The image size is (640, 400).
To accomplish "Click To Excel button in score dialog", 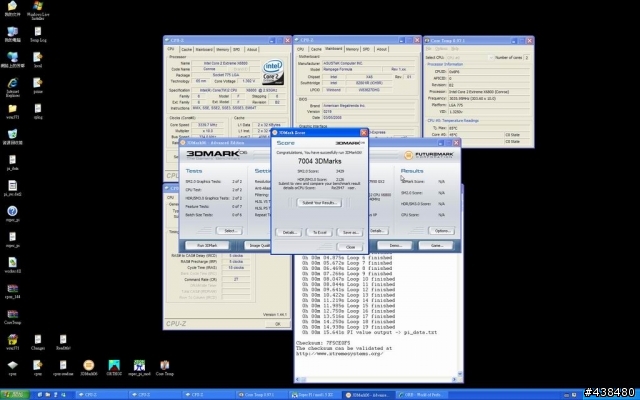I will pos(319,233).
